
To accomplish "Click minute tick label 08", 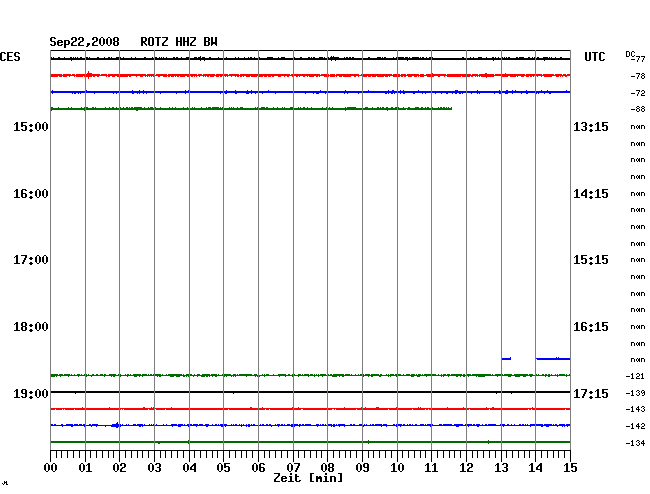I will click(x=327, y=468).
